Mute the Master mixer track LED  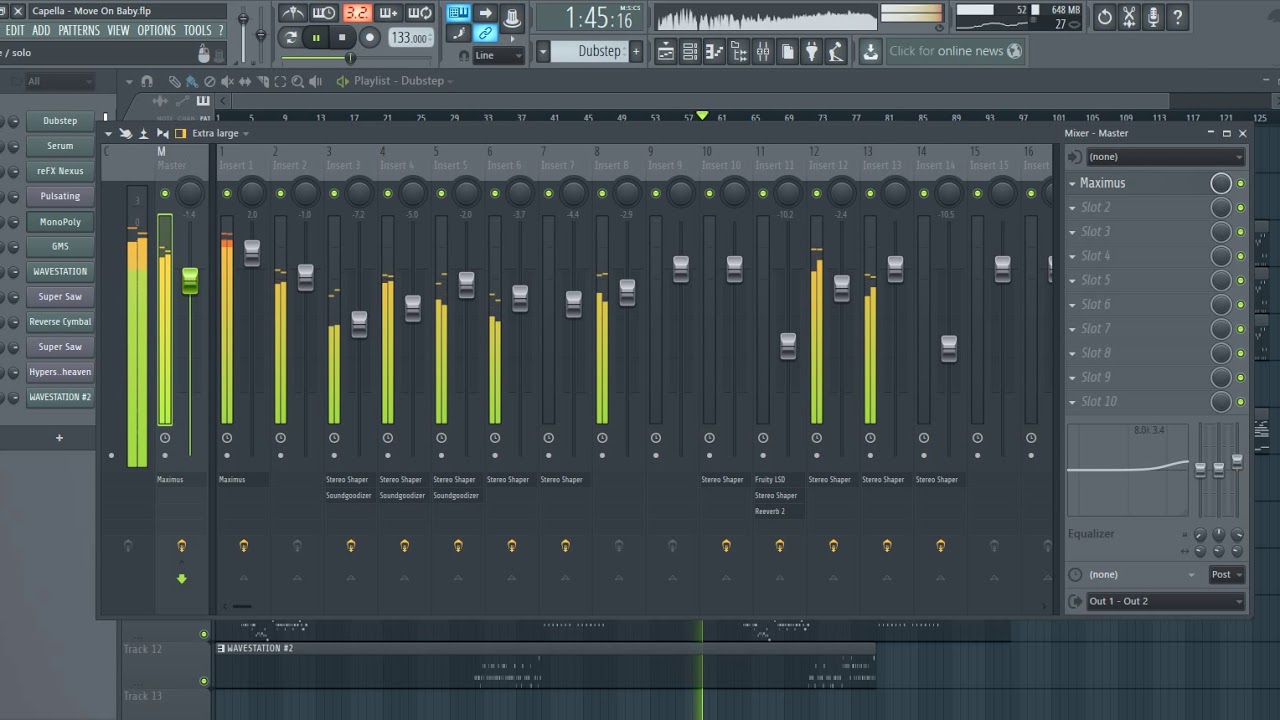pos(165,193)
